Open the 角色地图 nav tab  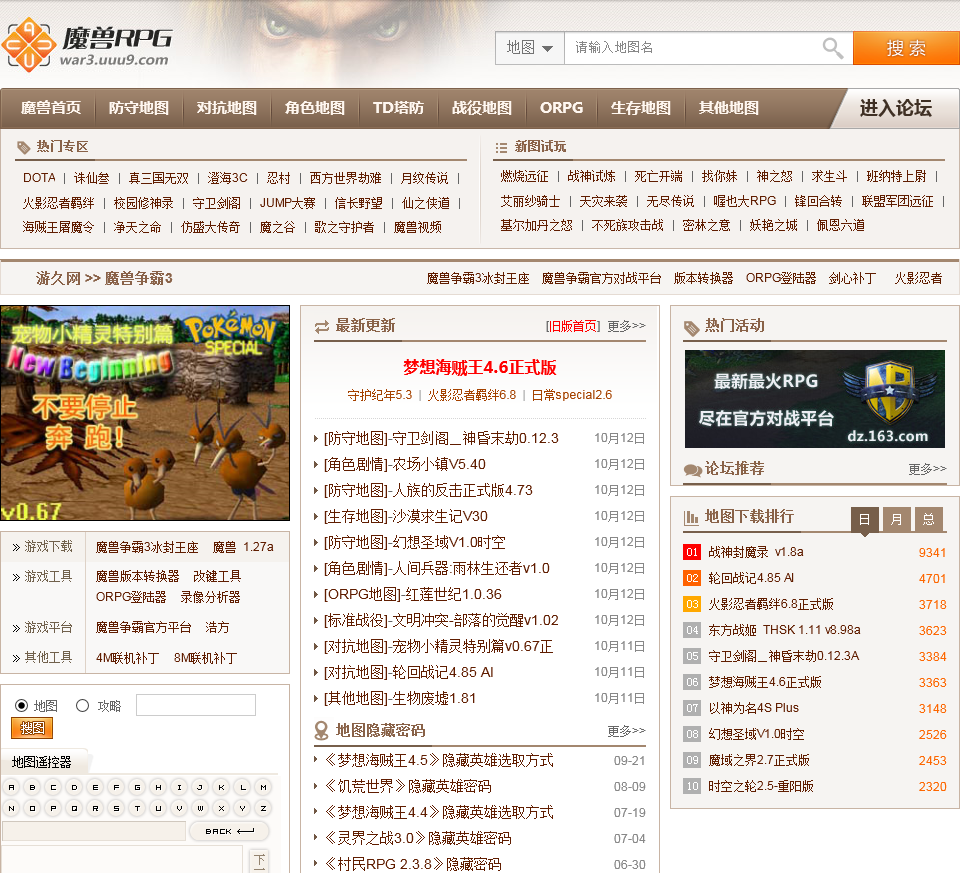pos(315,108)
